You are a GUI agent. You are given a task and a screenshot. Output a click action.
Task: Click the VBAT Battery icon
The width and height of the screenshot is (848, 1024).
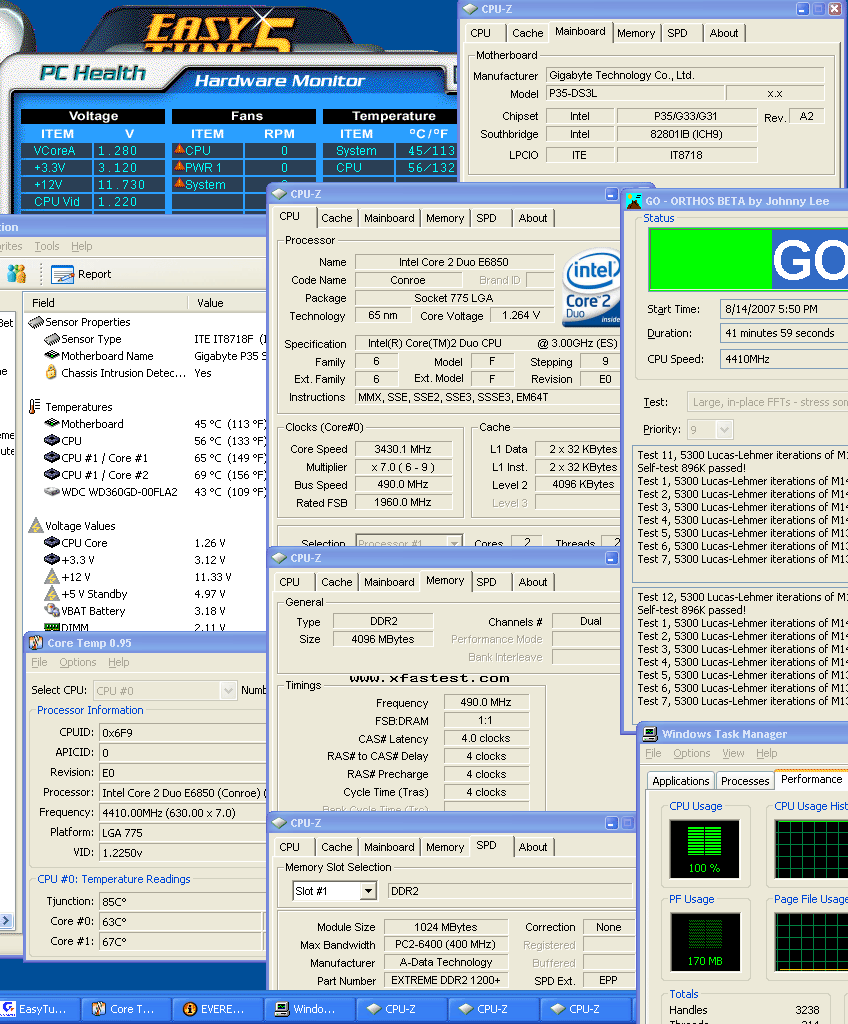tap(52, 611)
